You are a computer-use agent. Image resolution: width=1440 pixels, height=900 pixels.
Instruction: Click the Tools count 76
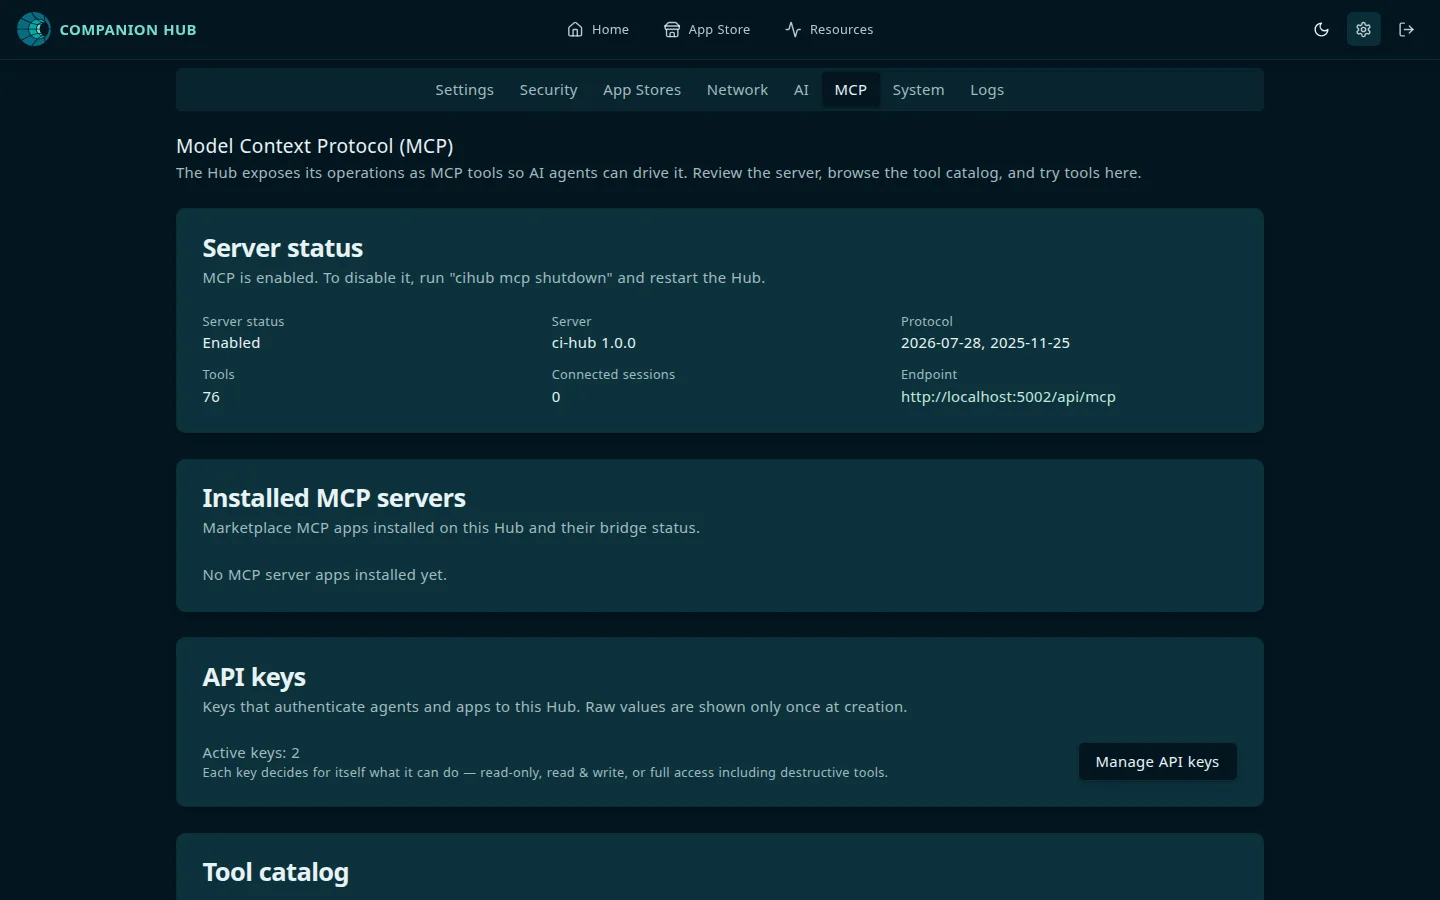pos(211,397)
